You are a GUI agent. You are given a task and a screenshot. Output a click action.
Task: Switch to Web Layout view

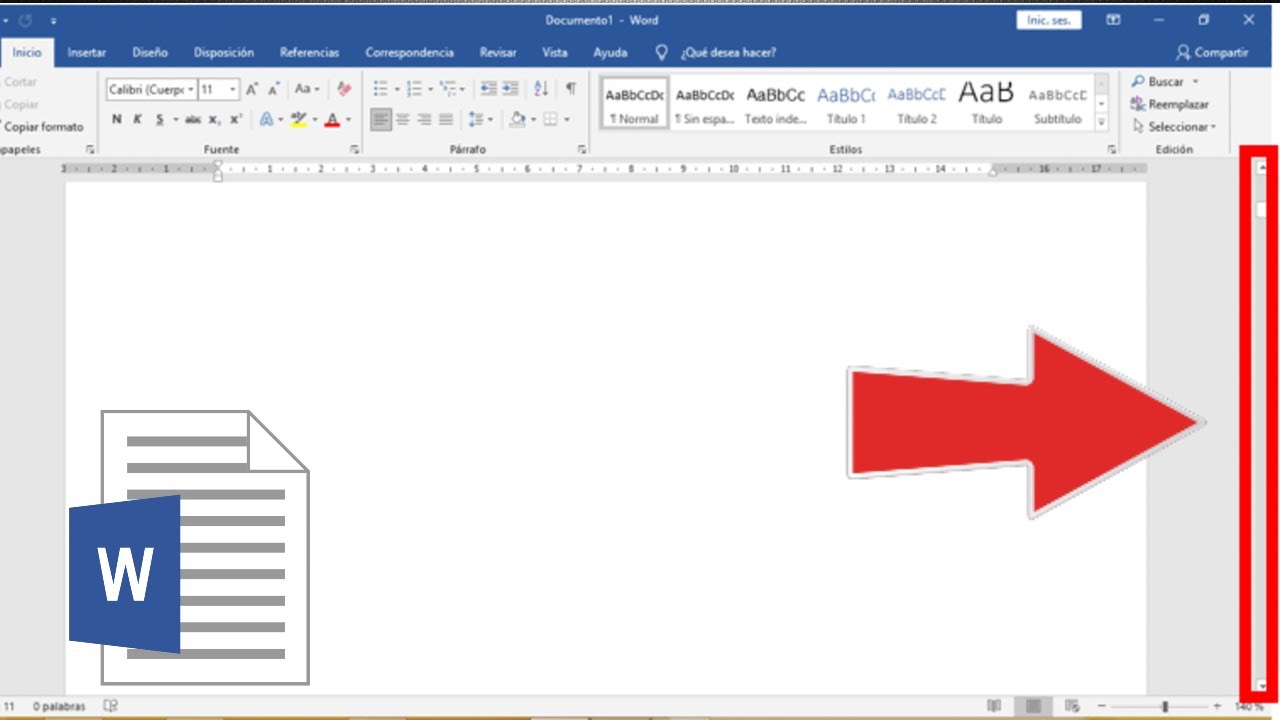1072,706
